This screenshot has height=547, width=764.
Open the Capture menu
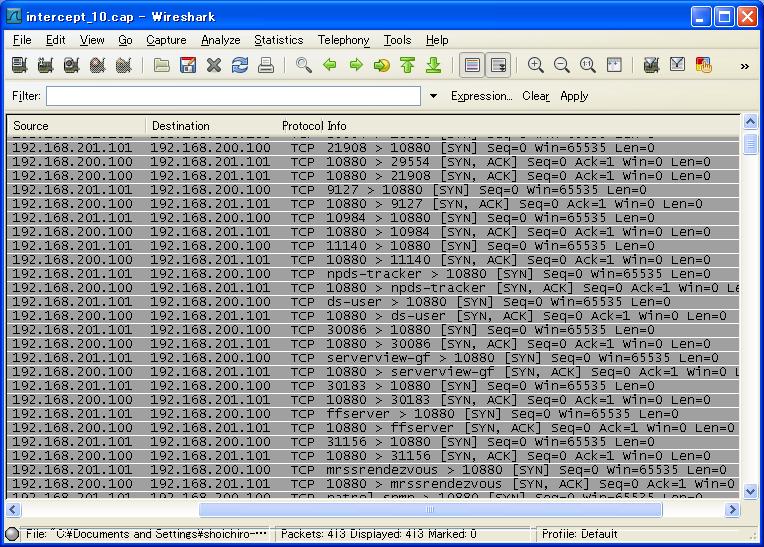tap(166, 40)
